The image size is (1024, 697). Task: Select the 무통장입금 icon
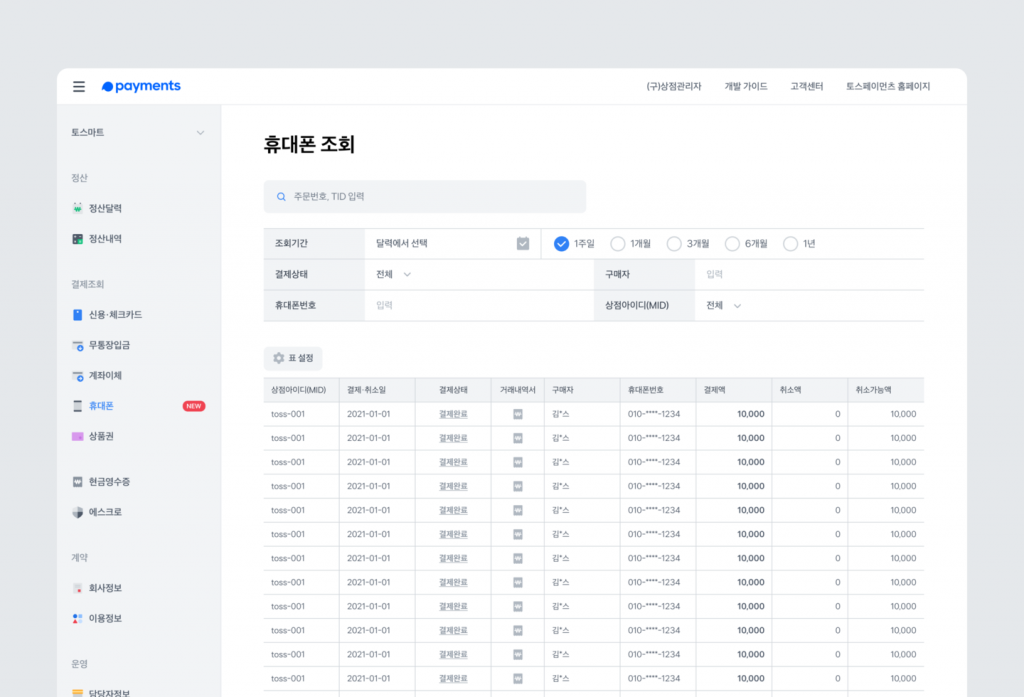pyautogui.click(x=78, y=345)
